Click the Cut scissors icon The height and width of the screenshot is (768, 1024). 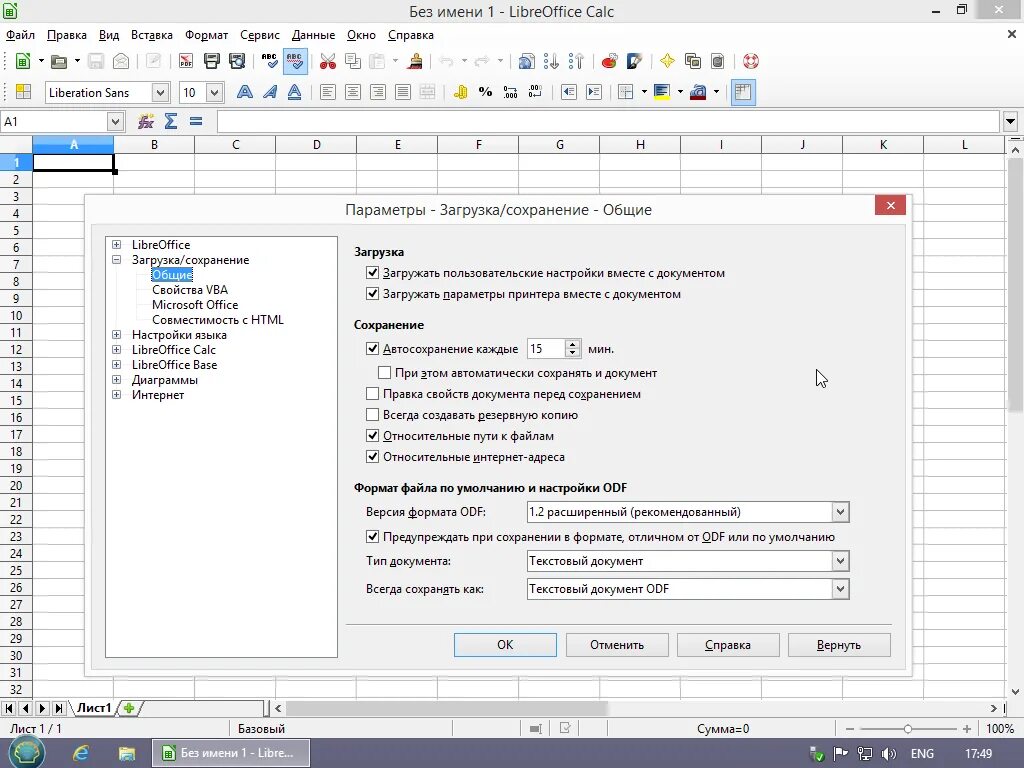click(x=328, y=61)
